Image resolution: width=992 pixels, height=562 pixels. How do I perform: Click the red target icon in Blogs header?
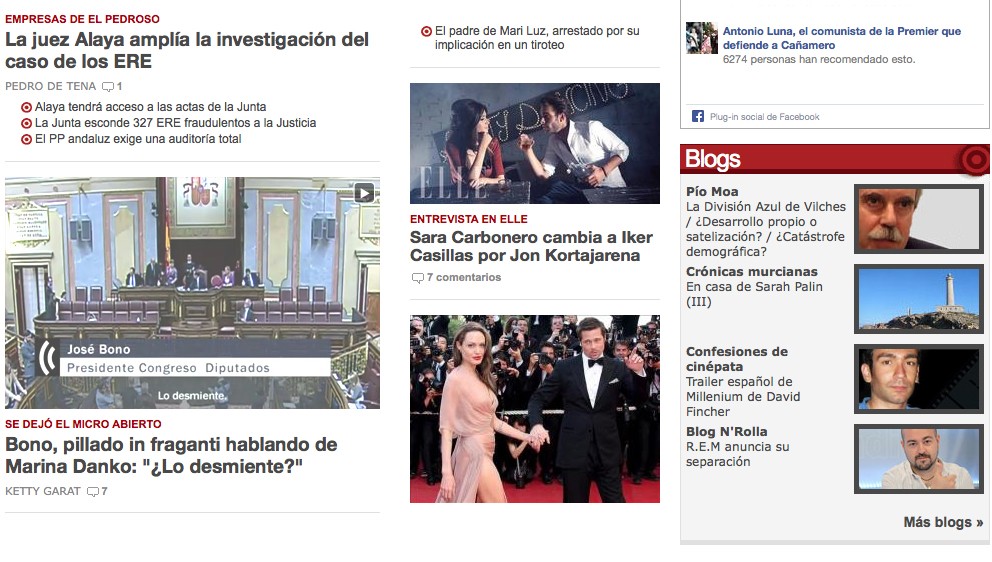click(972, 160)
